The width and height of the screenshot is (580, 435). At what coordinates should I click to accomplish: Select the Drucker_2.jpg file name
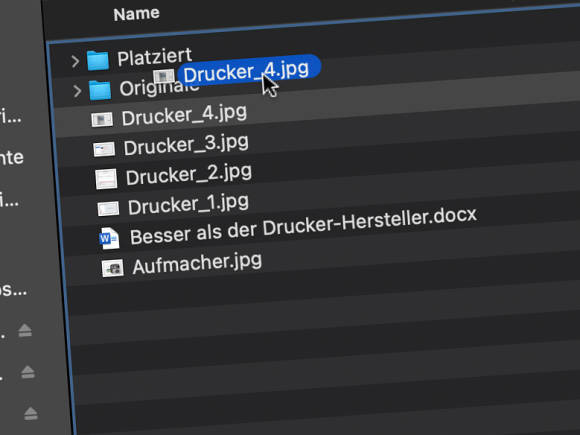click(x=189, y=174)
